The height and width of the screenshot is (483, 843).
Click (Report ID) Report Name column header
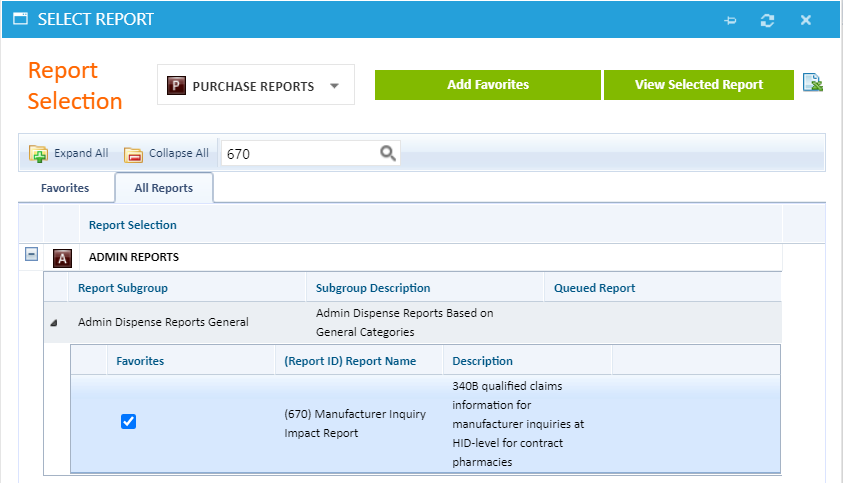tap(350, 361)
